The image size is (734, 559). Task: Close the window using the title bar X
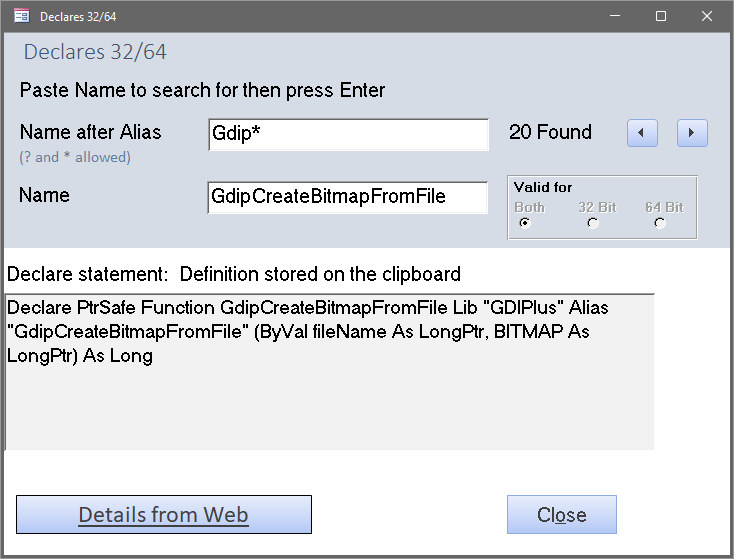click(x=706, y=16)
